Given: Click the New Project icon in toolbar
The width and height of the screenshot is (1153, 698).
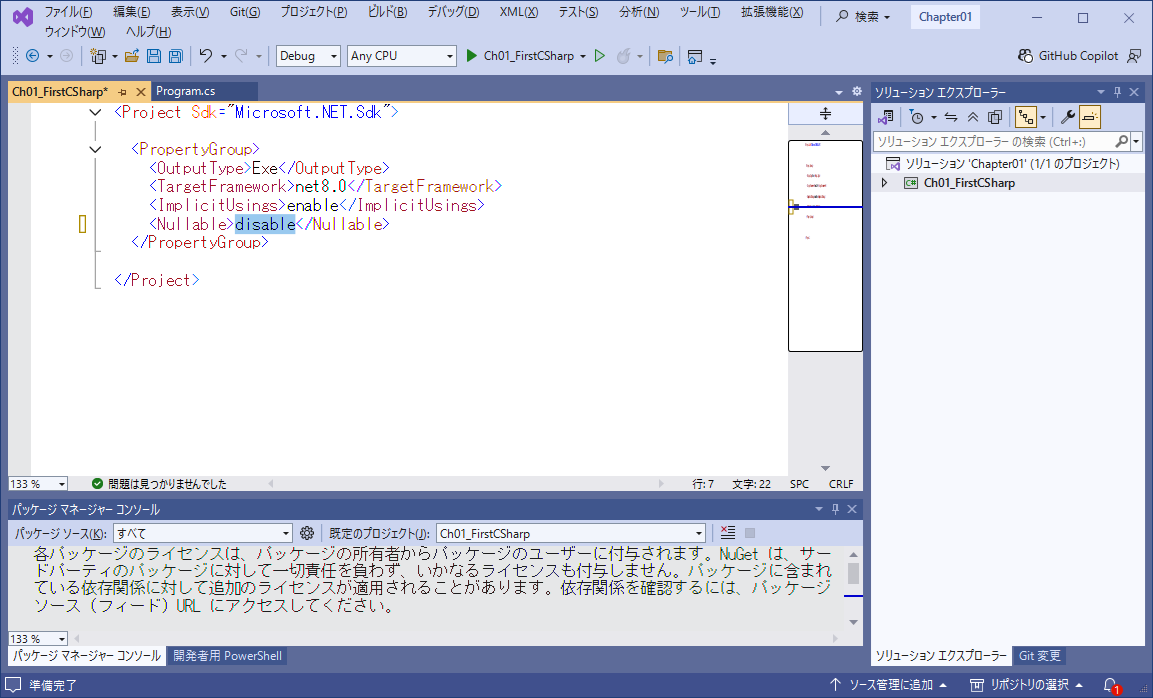Looking at the screenshot, I should click(97, 56).
